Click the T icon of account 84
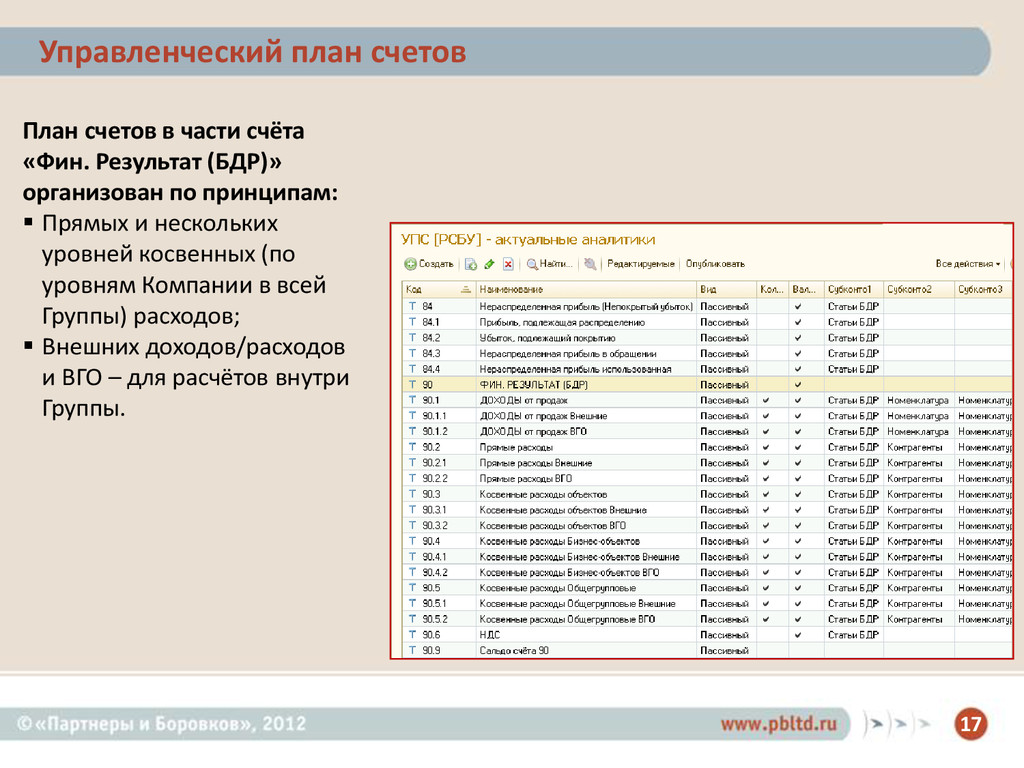Viewport: 1024px width, 768px height. [x=412, y=306]
